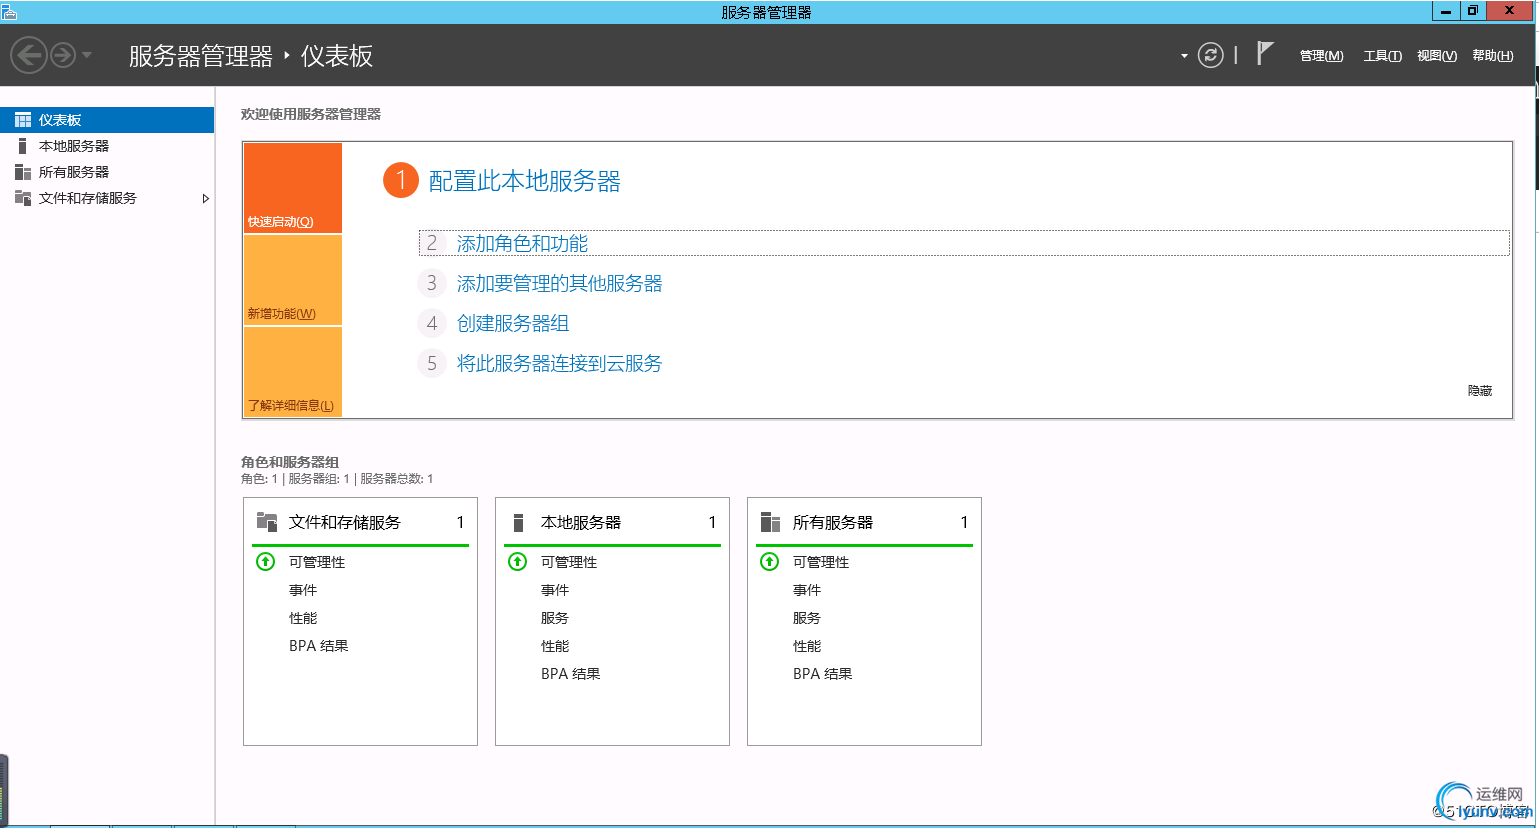Screen dimensions: 1539x828
Task: Click Server Manager app icon in title bar
Action: pos(9,11)
